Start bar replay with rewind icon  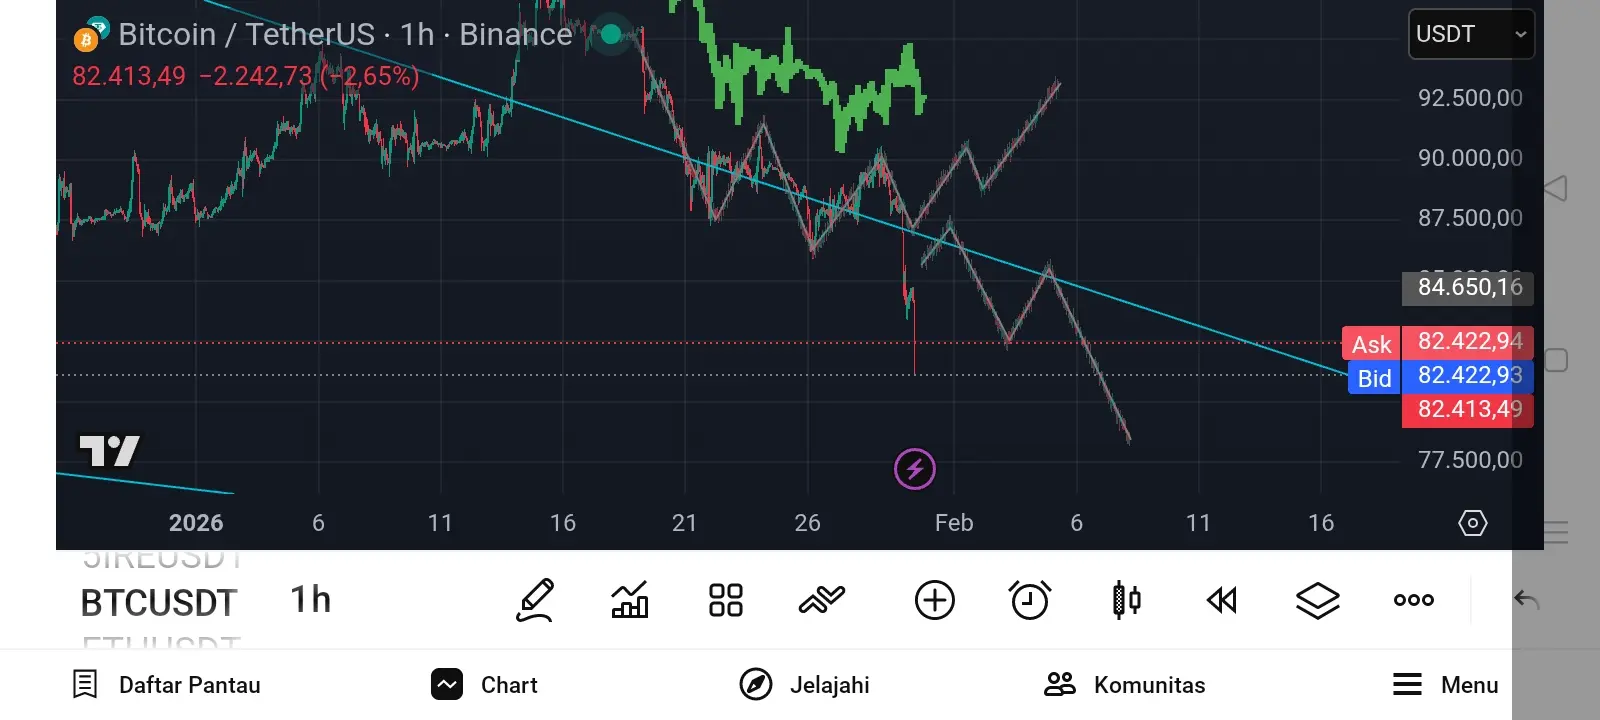tap(1222, 600)
